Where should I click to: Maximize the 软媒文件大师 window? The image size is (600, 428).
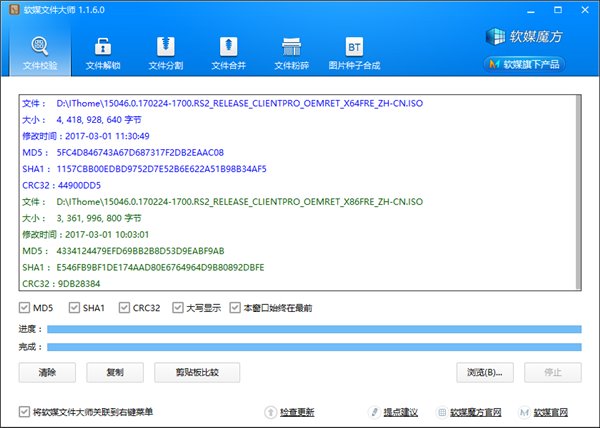[x=558, y=10]
